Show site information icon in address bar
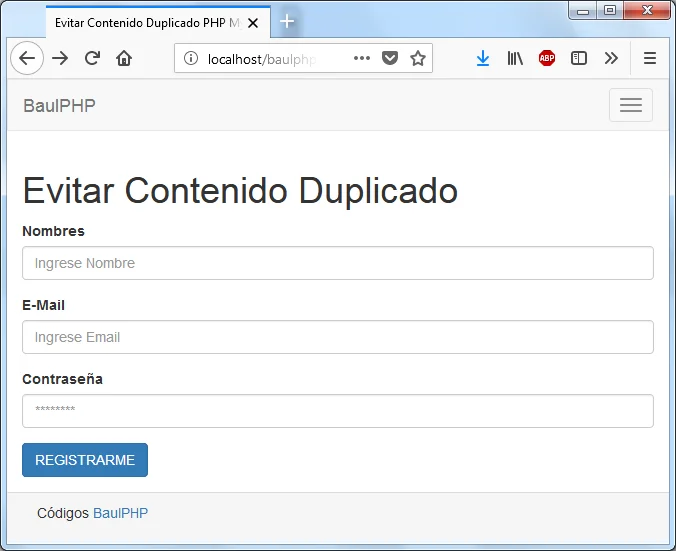Screen dimensions: 676x551 pos(191,58)
